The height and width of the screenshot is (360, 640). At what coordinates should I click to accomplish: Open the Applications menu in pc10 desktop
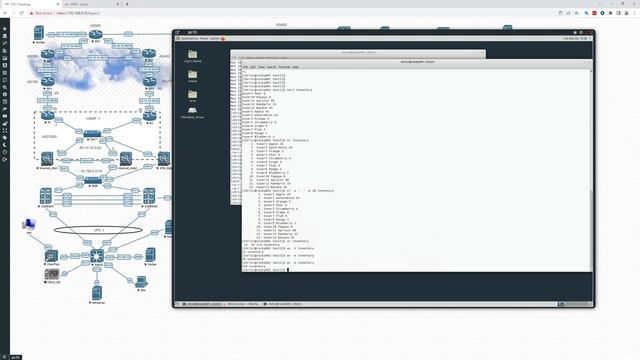(189, 38)
